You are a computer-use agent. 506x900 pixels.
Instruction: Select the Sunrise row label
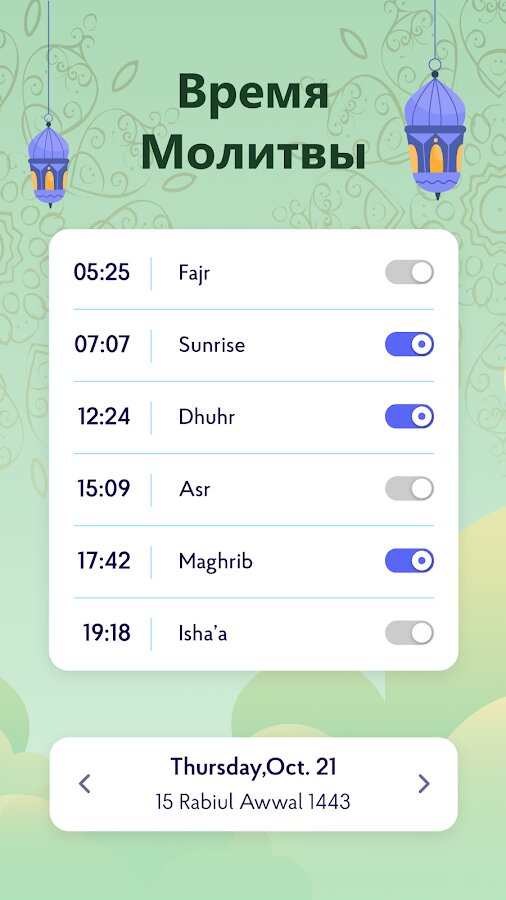[x=212, y=345]
